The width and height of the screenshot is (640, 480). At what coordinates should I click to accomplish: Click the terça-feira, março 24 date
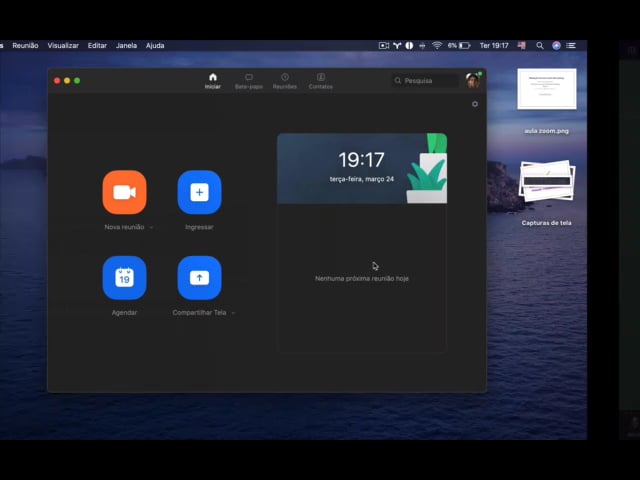pos(362,179)
